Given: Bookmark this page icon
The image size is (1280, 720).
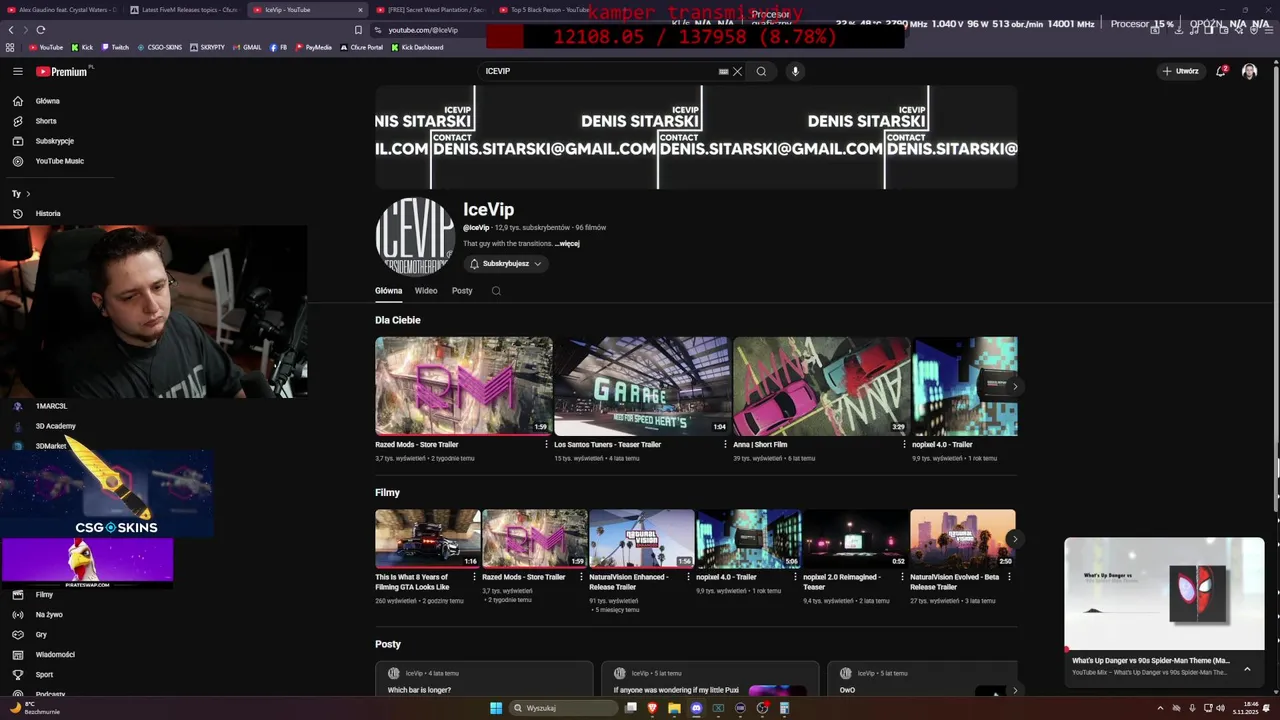Looking at the screenshot, I should 358,30.
